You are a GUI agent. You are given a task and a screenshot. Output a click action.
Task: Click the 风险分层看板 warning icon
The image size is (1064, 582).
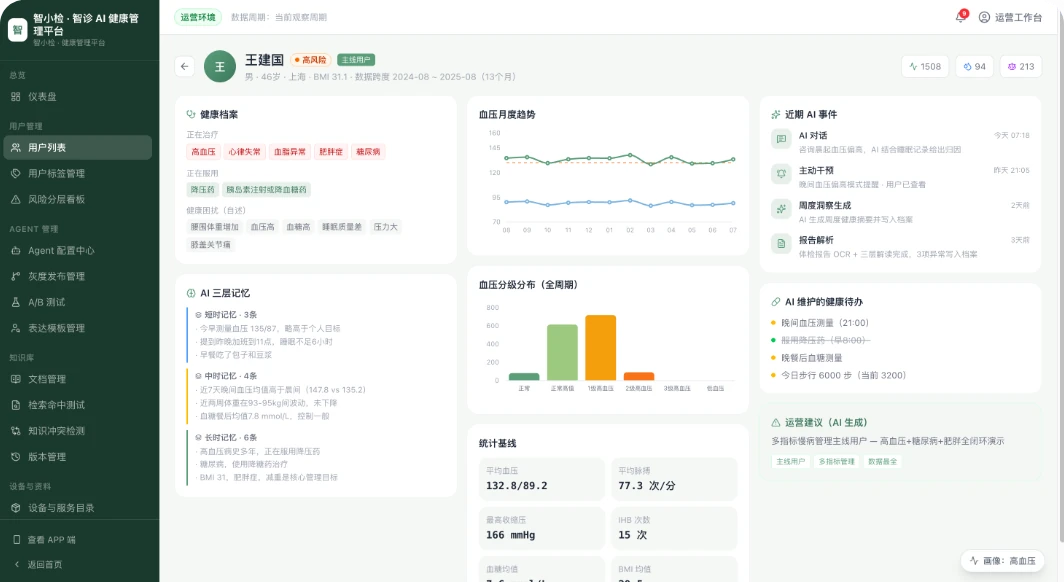click(x=16, y=199)
